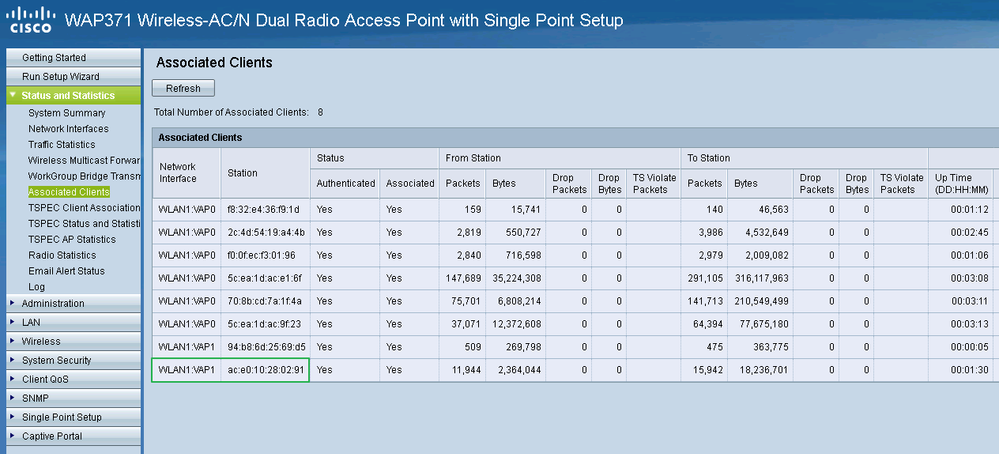This screenshot has height=454, width=999.
Task: Click bytes value 35,224,308
Action: pyautogui.click(x=517, y=278)
